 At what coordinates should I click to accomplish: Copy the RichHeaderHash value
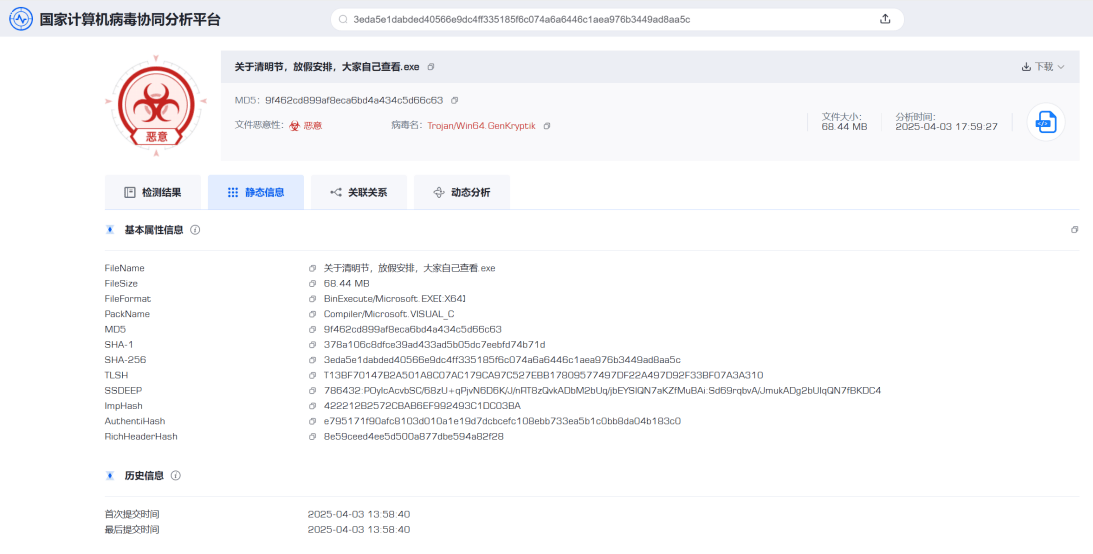313,436
